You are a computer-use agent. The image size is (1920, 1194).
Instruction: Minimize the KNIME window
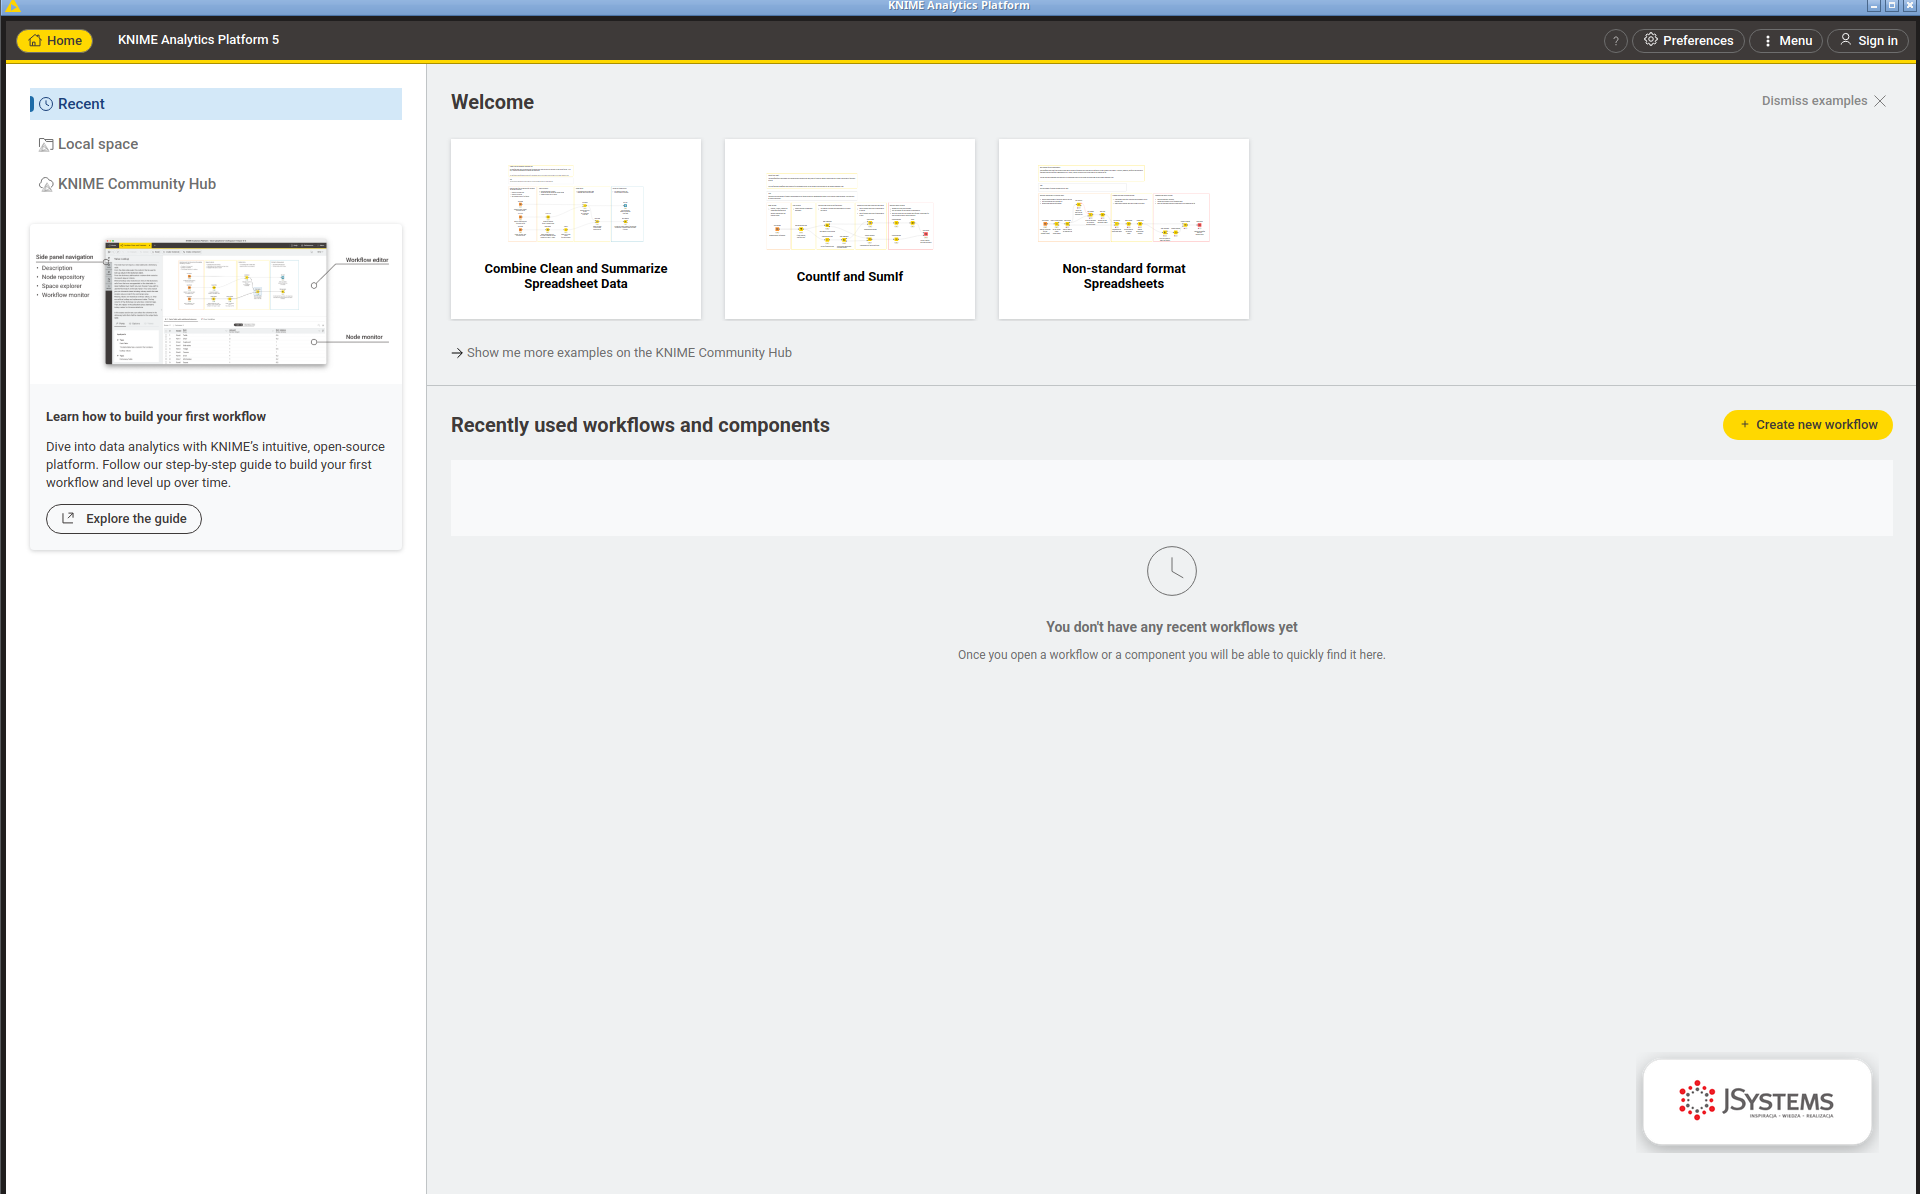tap(1874, 6)
